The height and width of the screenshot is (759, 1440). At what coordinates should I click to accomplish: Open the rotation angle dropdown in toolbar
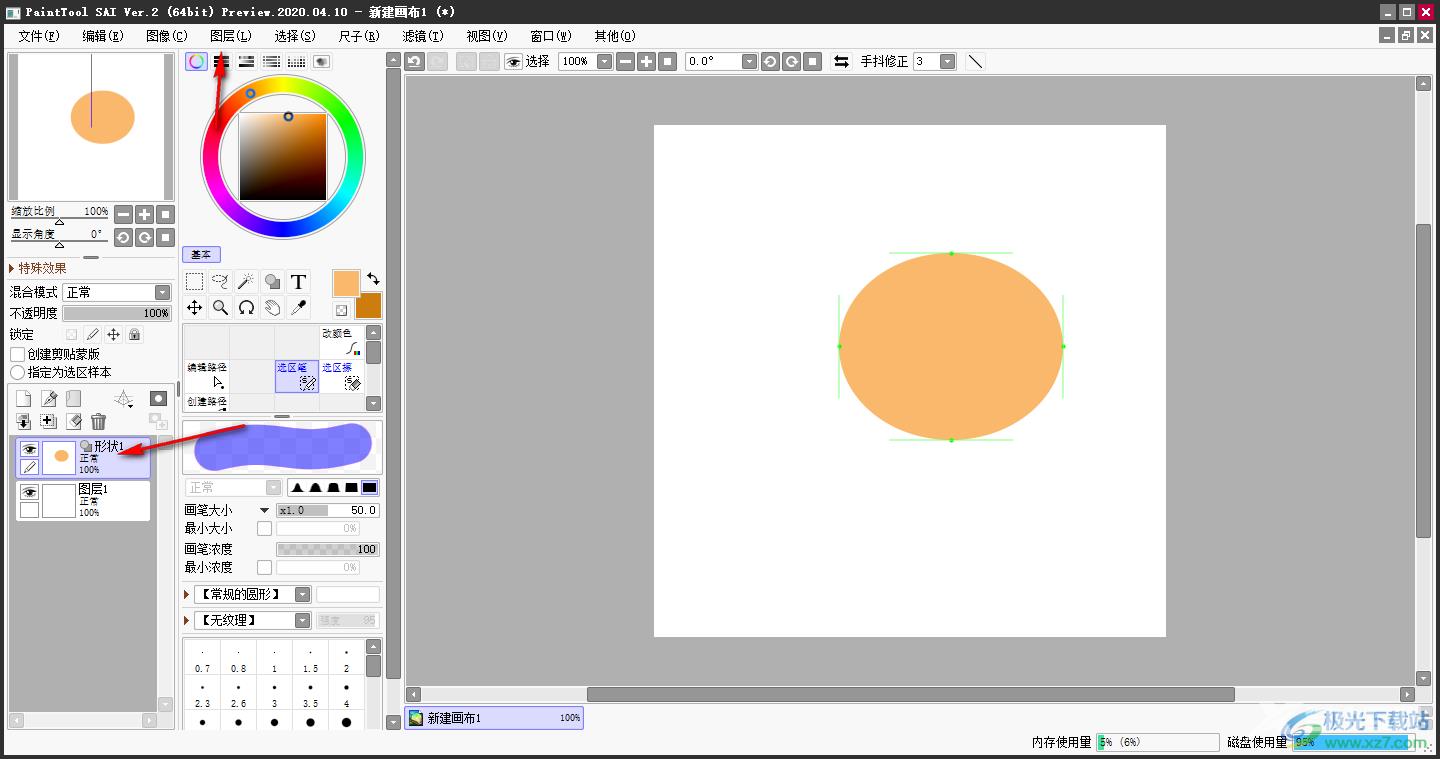[749, 61]
